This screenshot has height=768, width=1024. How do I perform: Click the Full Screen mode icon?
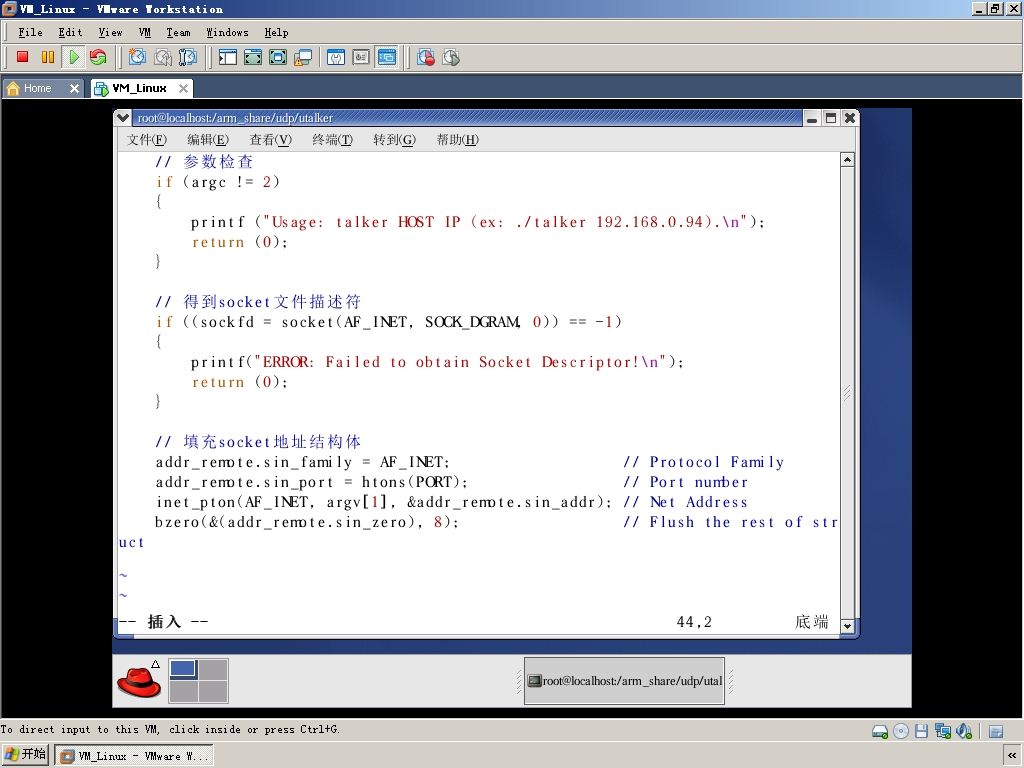[278, 57]
